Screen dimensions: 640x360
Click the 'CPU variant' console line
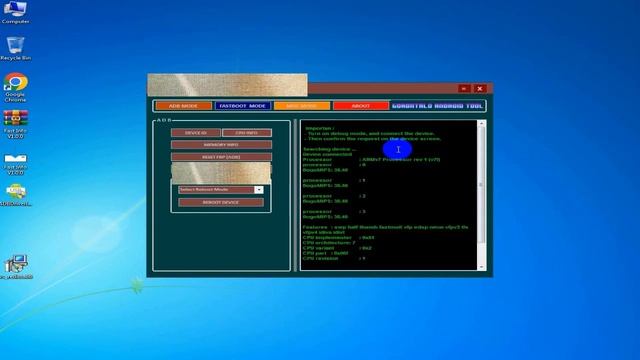point(337,248)
